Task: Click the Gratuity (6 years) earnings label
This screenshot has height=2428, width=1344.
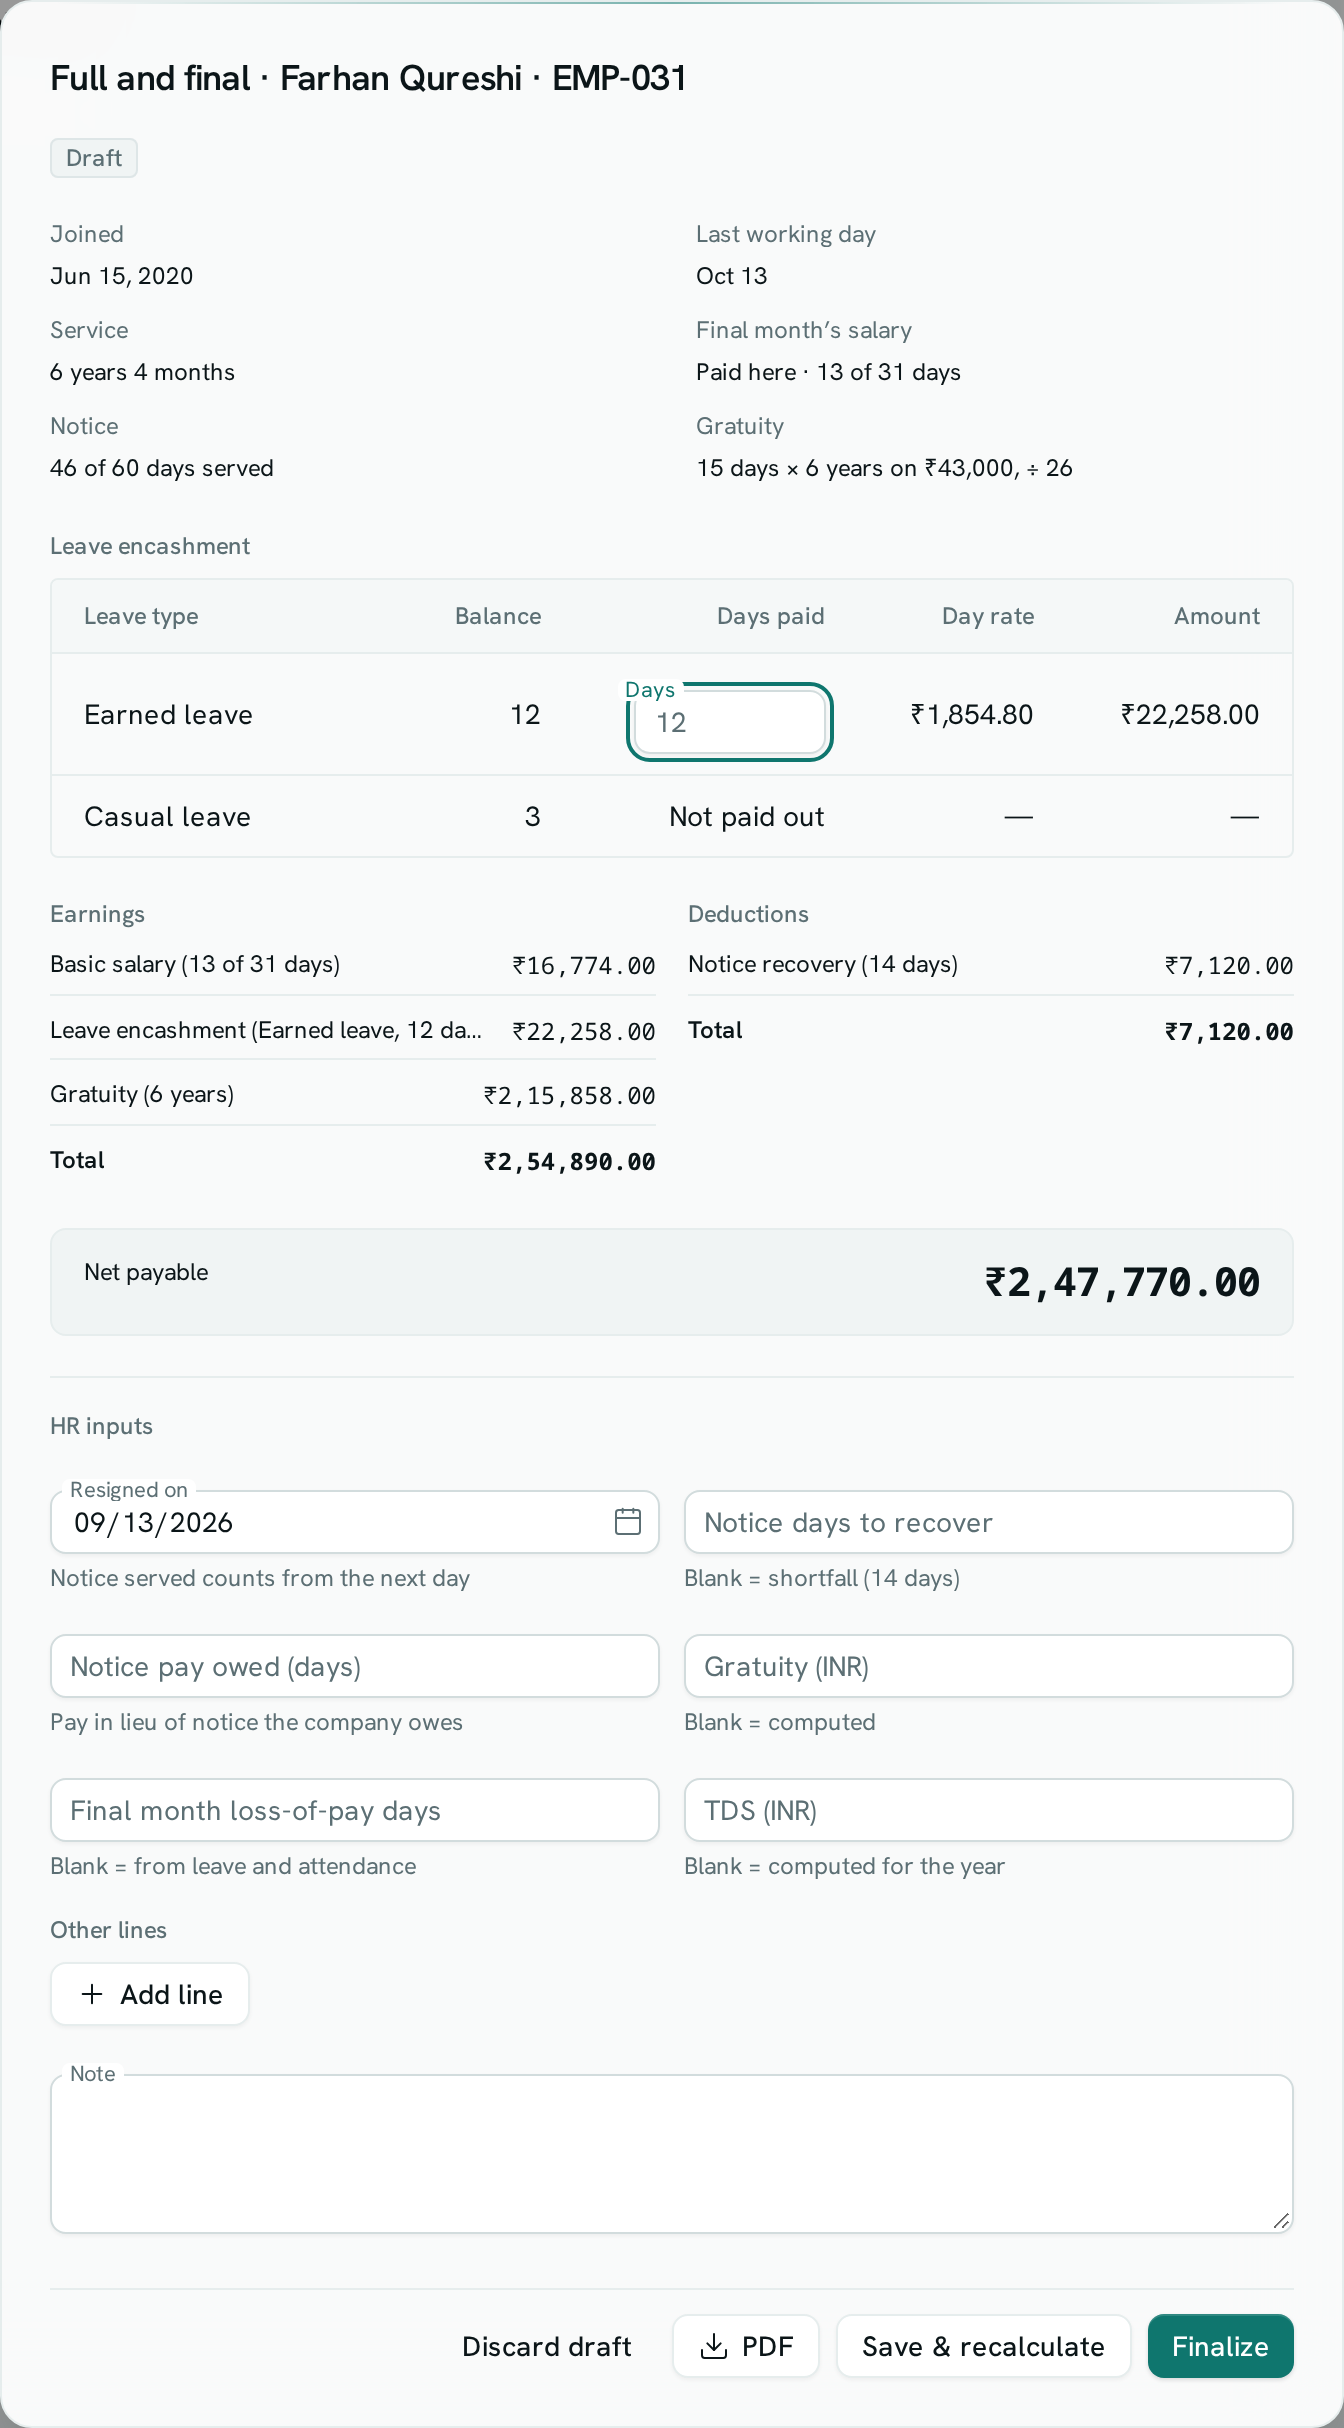Action: (x=142, y=1094)
